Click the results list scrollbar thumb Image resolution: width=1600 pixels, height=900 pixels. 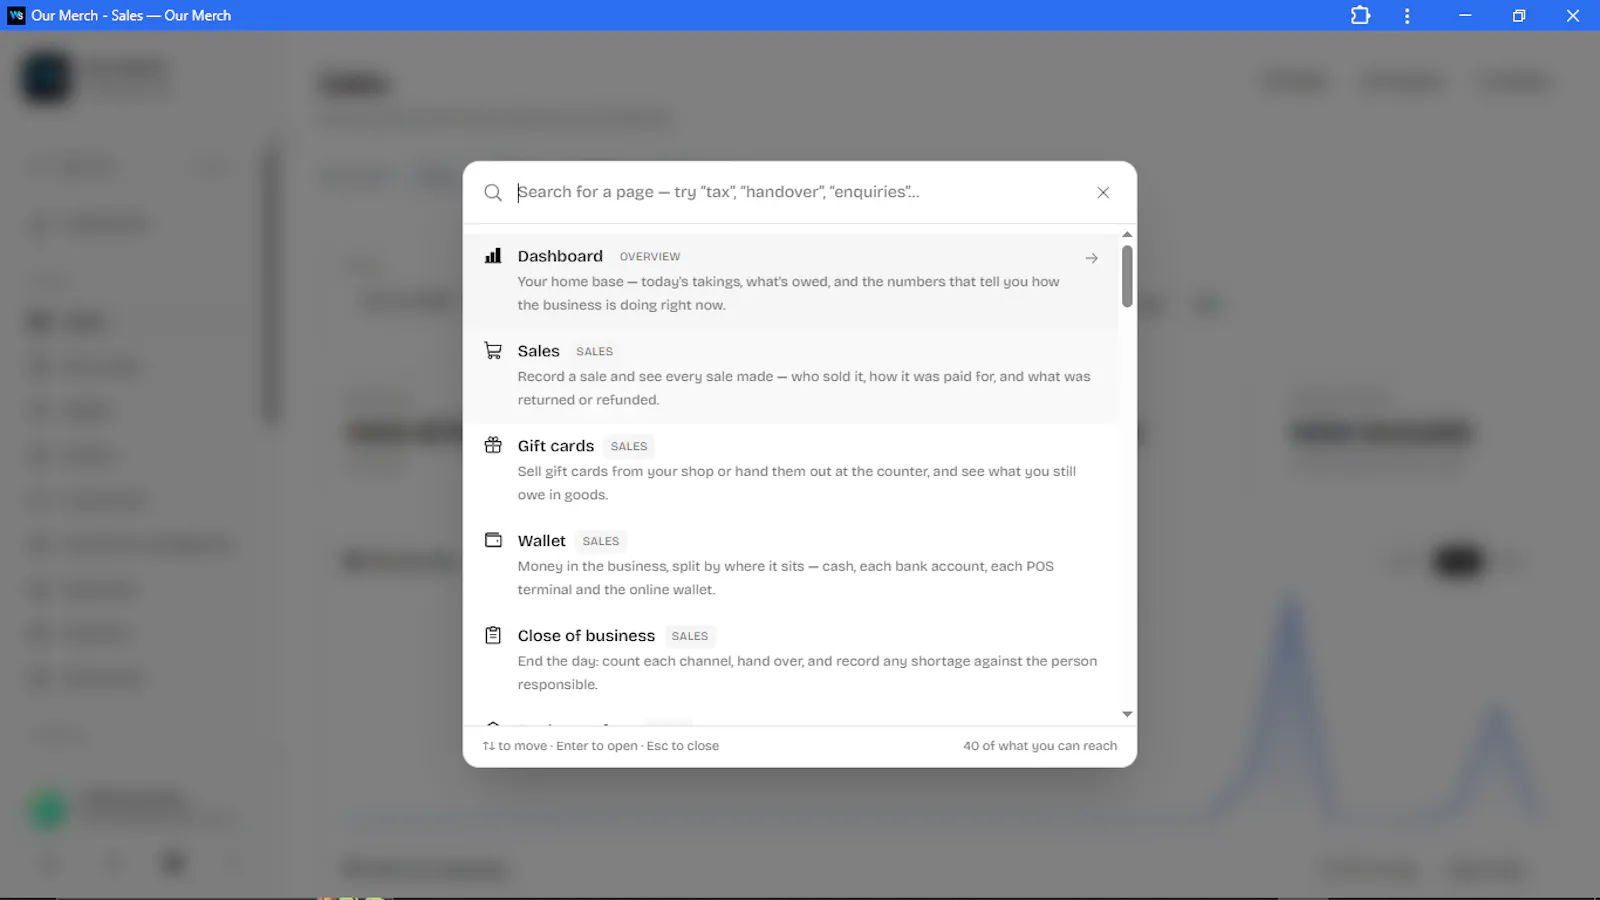pyautogui.click(x=1127, y=276)
